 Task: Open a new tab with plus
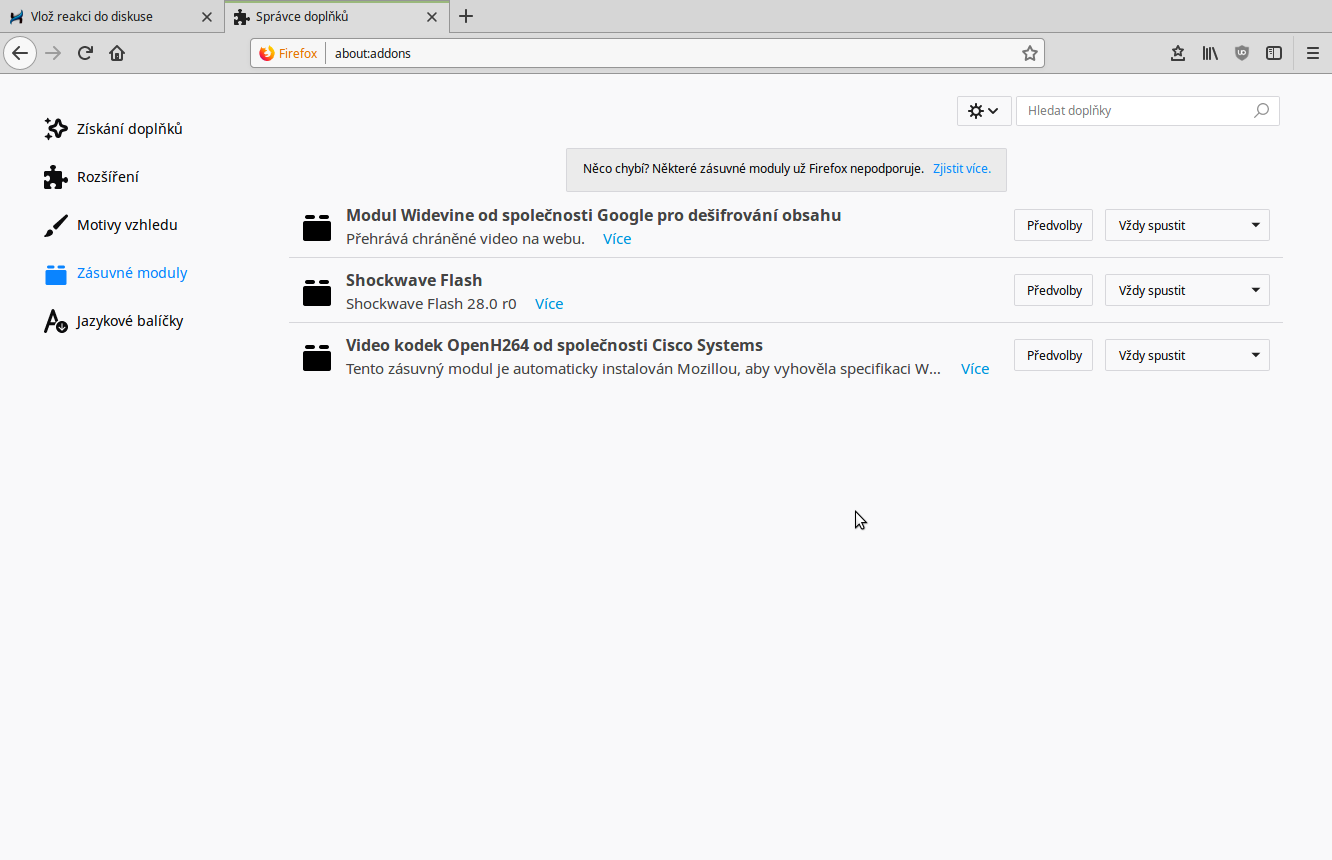point(466,16)
